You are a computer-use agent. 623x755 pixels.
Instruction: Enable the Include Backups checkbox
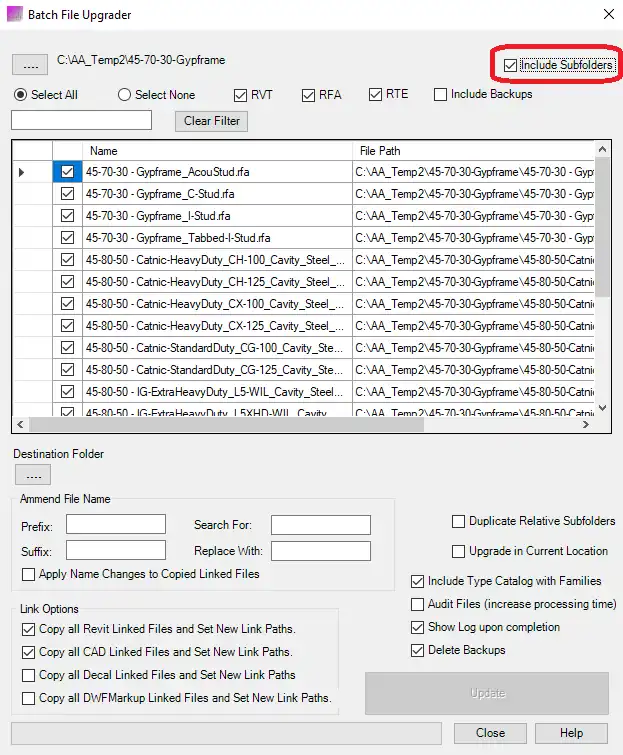pyautogui.click(x=441, y=95)
